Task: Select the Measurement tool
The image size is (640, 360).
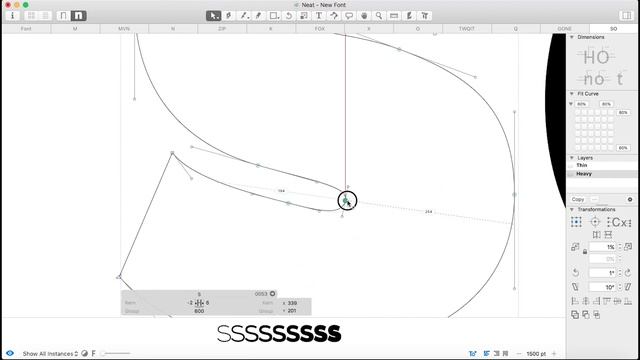Action: (x=394, y=16)
